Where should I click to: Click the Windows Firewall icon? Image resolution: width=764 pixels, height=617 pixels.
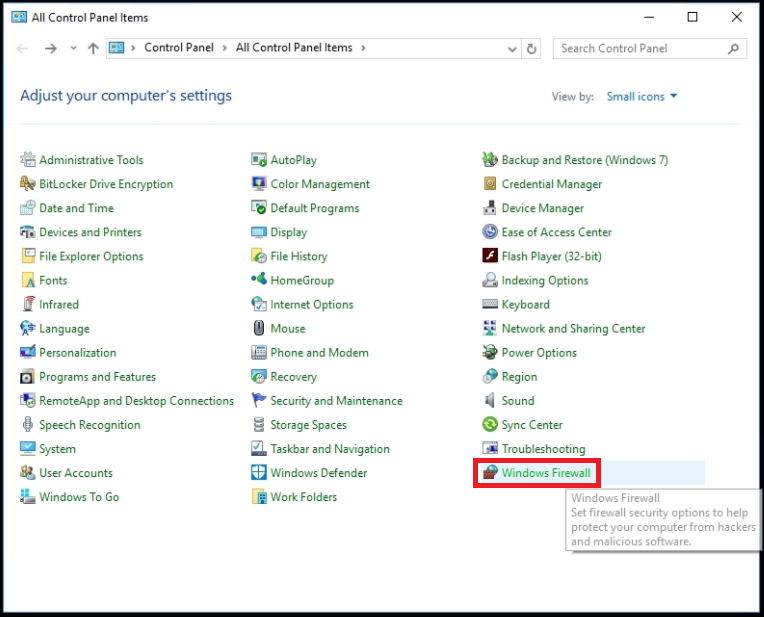[x=489, y=473]
